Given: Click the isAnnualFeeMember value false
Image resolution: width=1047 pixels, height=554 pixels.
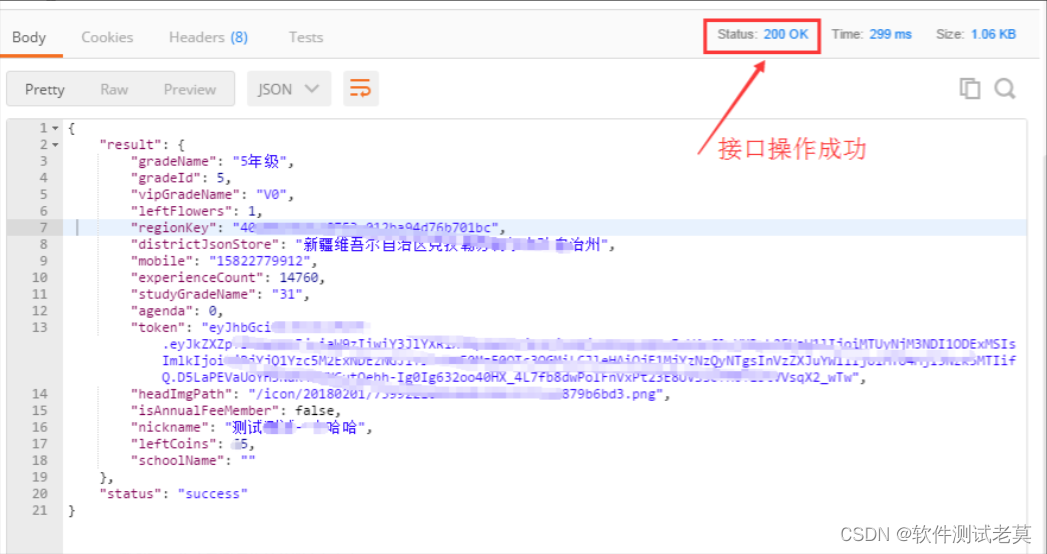Looking at the screenshot, I should tap(316, 411).
